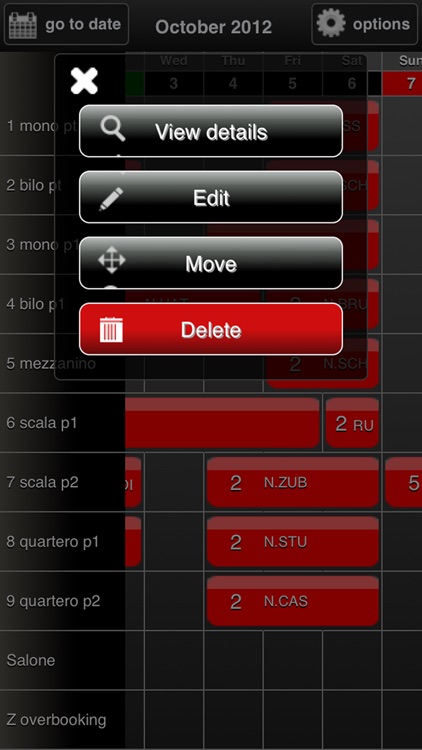Open the go to date button
The width and height of the screenshot is (422, 750).
[67, 24]
